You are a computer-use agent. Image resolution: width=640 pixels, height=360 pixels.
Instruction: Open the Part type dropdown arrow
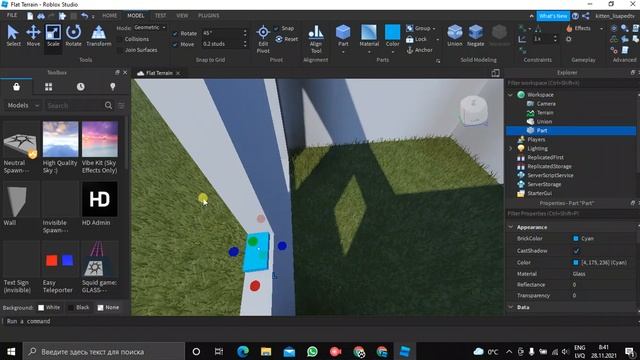(343, 52)
